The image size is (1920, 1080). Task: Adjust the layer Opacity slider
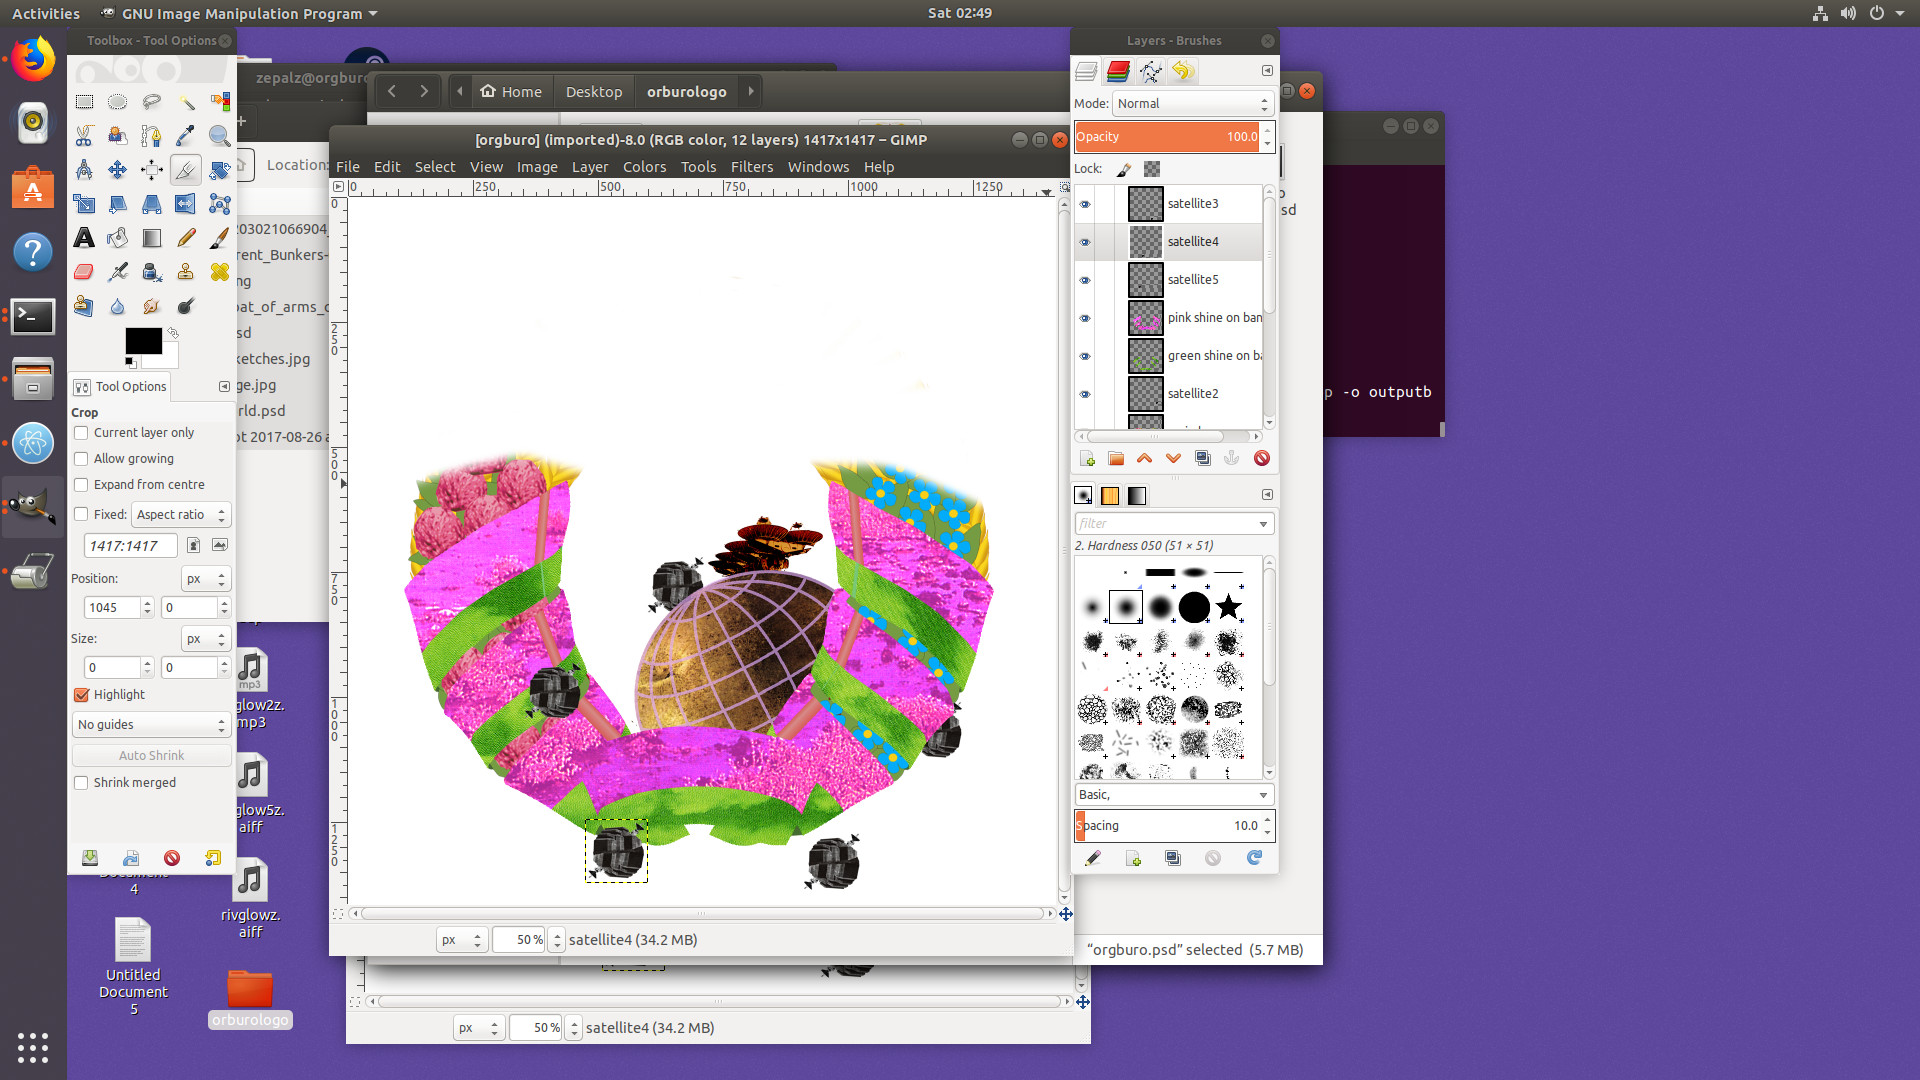click(1167, 137)
